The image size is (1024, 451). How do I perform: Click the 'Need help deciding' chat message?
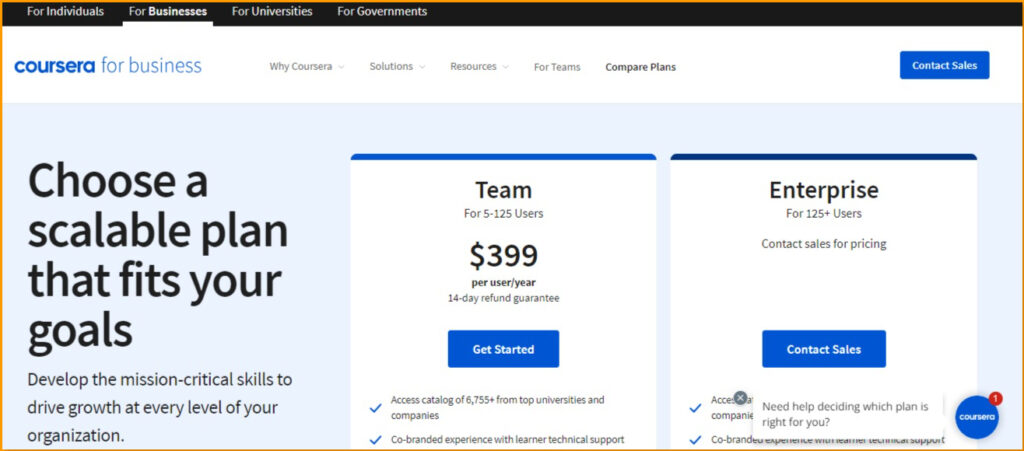845,414
